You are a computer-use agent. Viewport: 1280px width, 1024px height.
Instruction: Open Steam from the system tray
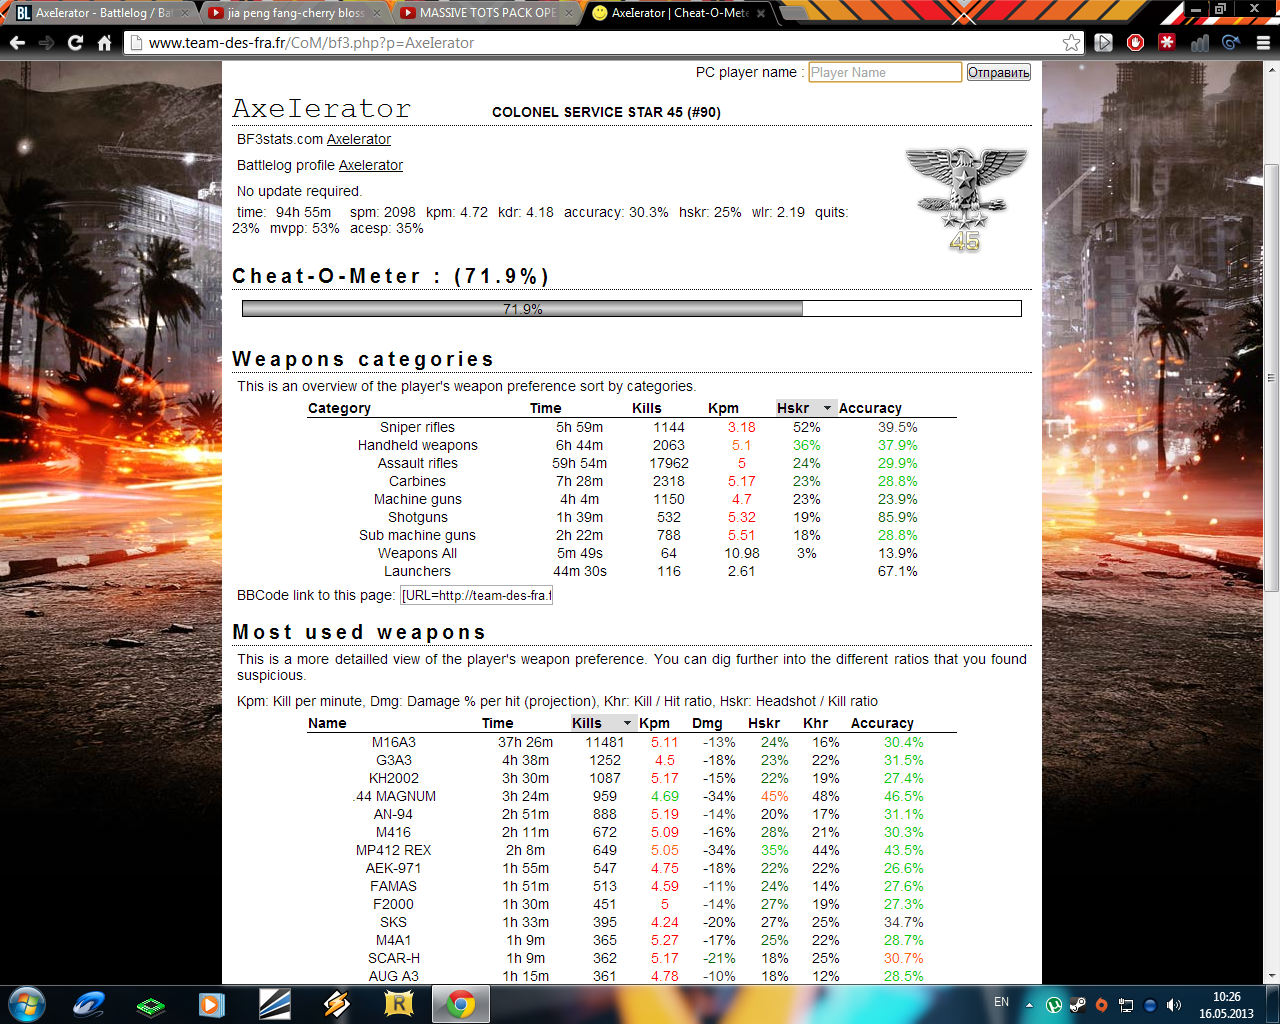1078,1005
